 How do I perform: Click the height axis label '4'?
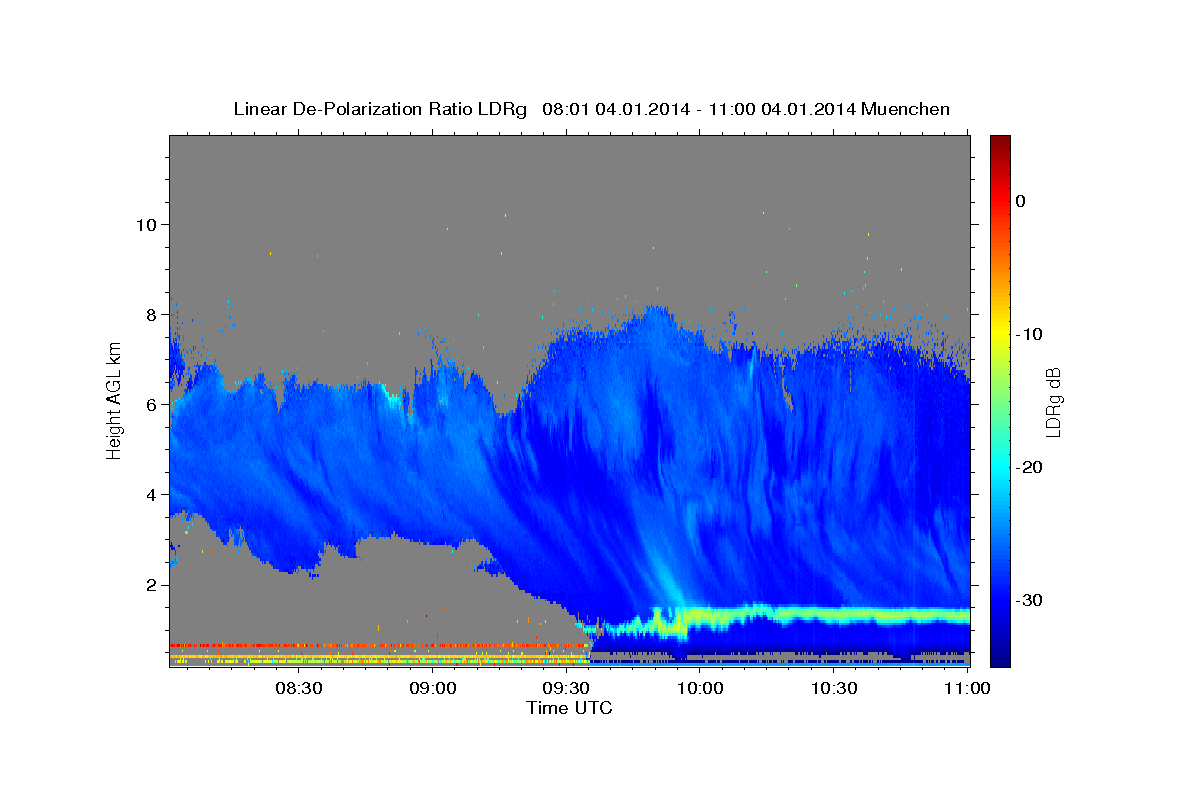point(154,494)
